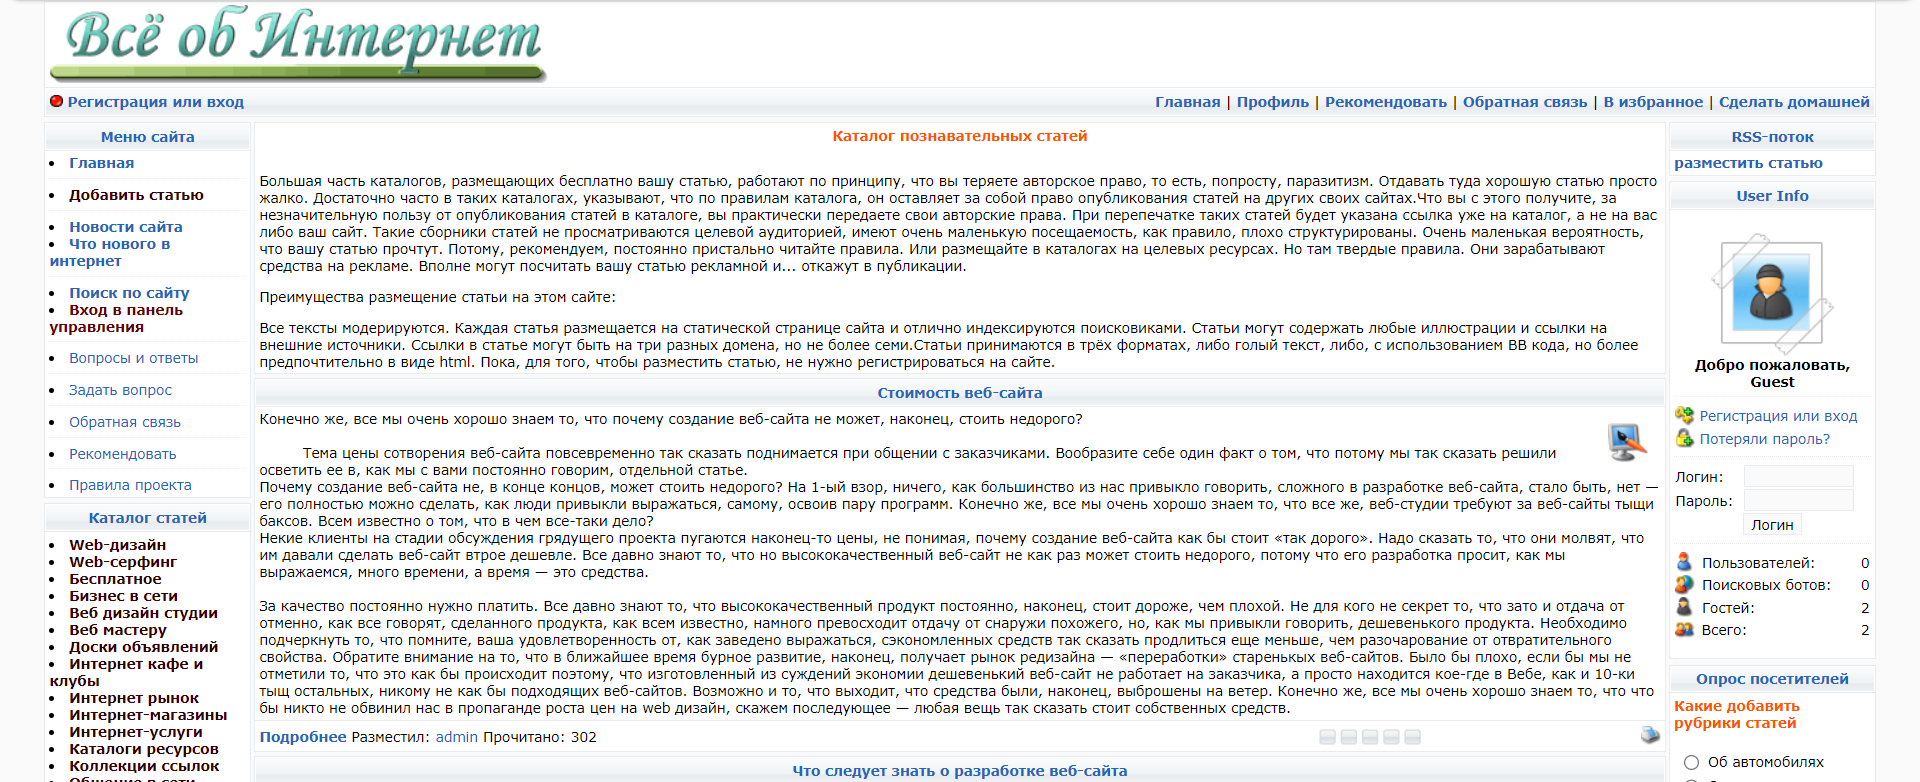Open the Интернет-магазины category

point(148,715)
